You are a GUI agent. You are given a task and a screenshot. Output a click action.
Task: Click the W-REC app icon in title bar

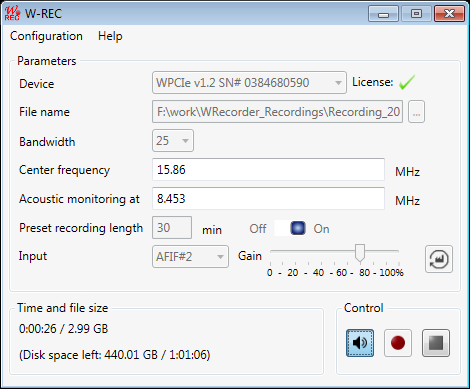point(12,13)
